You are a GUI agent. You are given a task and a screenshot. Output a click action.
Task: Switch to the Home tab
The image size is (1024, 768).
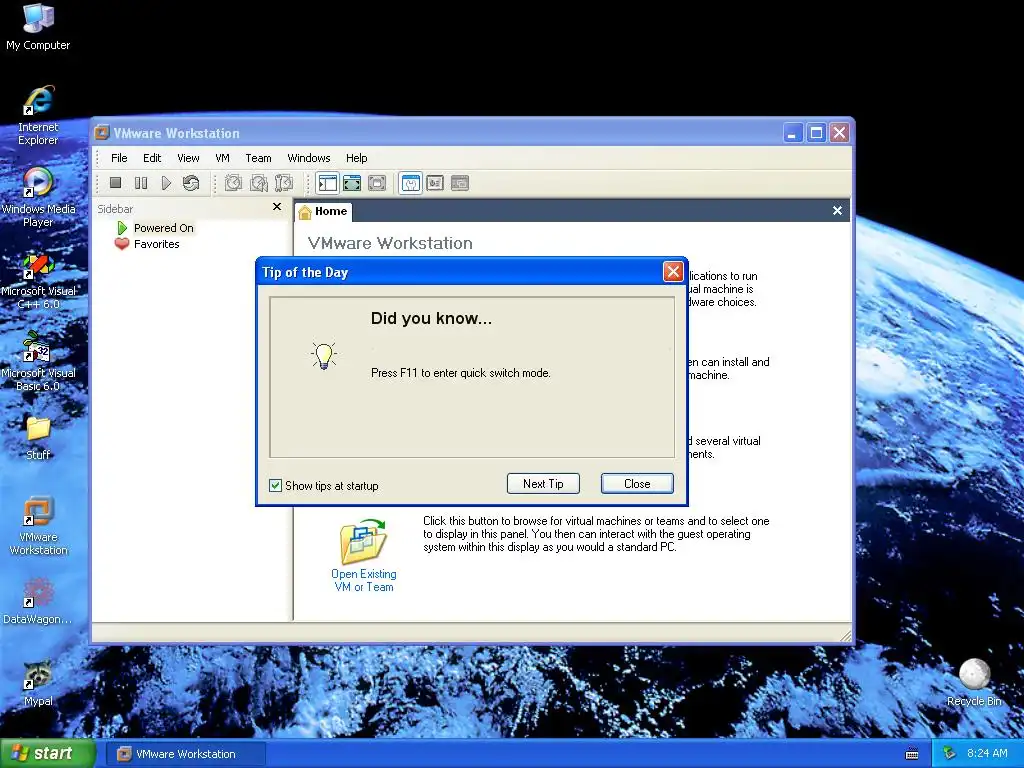324,212
